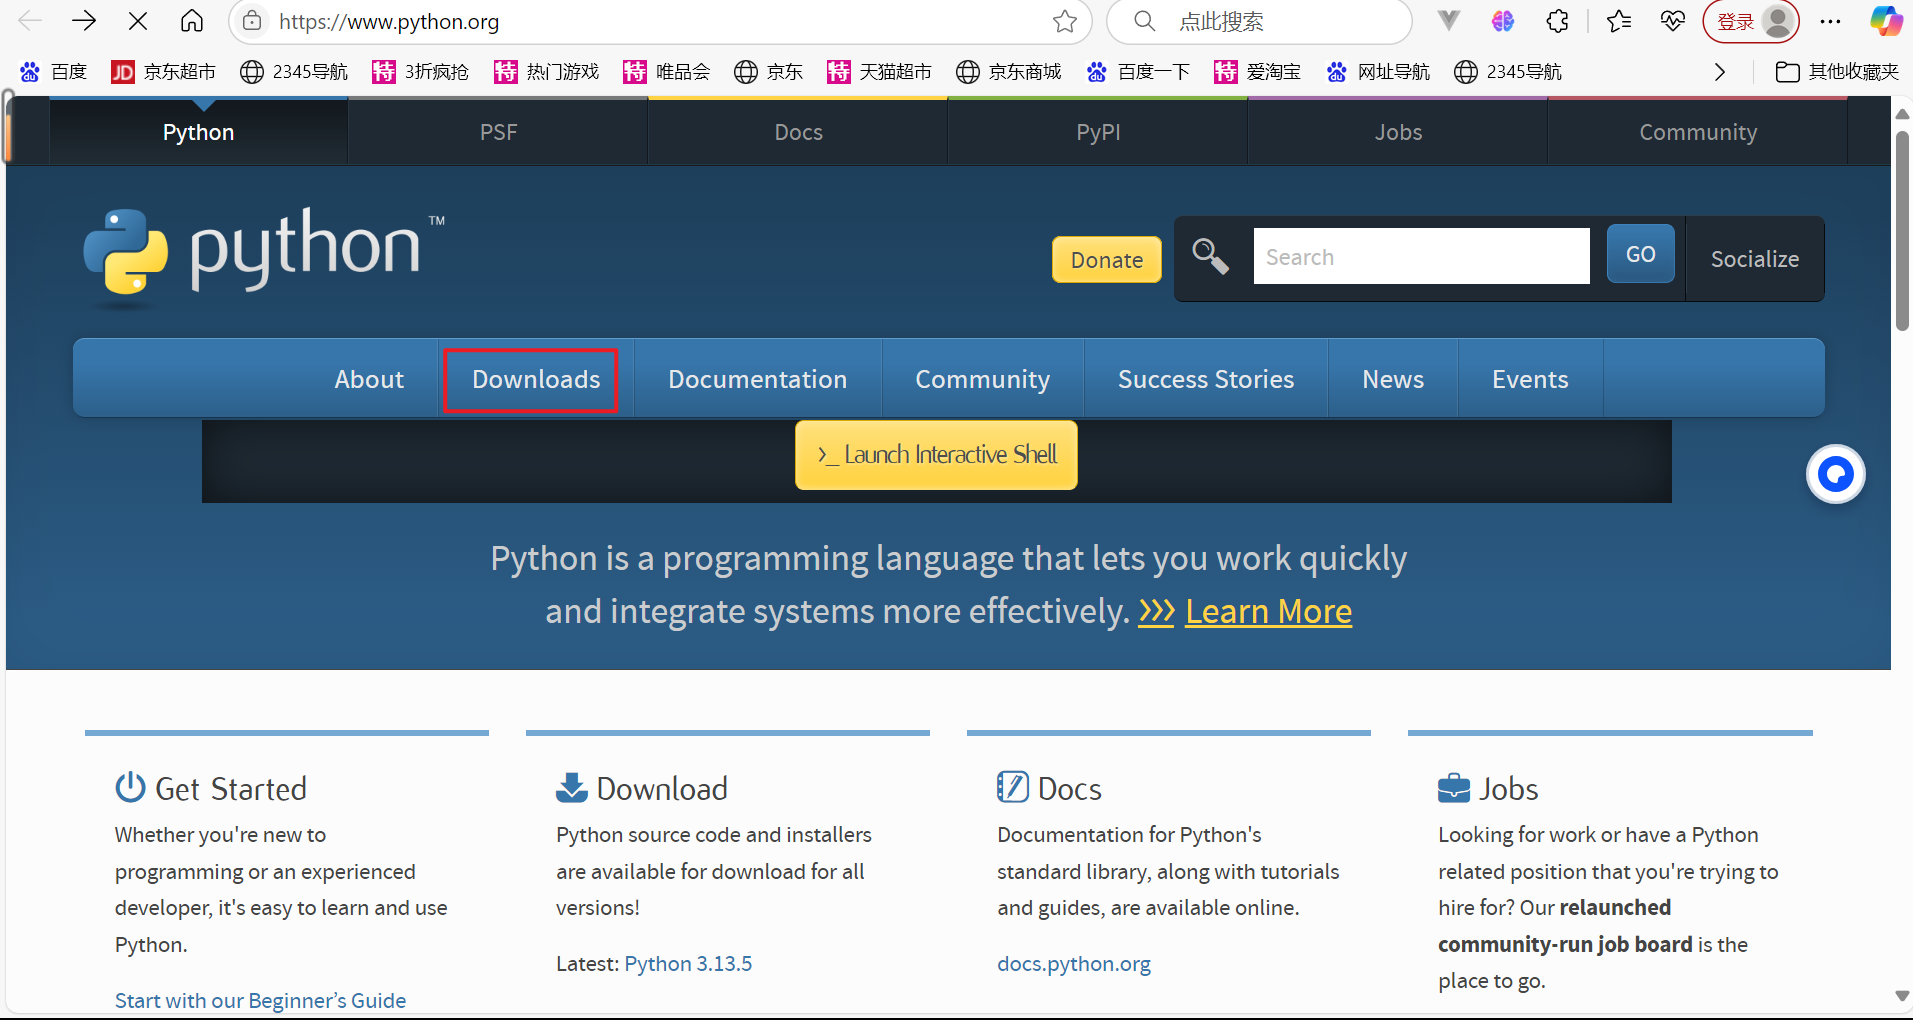1913x1020 pixels.
Task: Click the Python 3.13.5 link
Action: click(x=688, y=964)
